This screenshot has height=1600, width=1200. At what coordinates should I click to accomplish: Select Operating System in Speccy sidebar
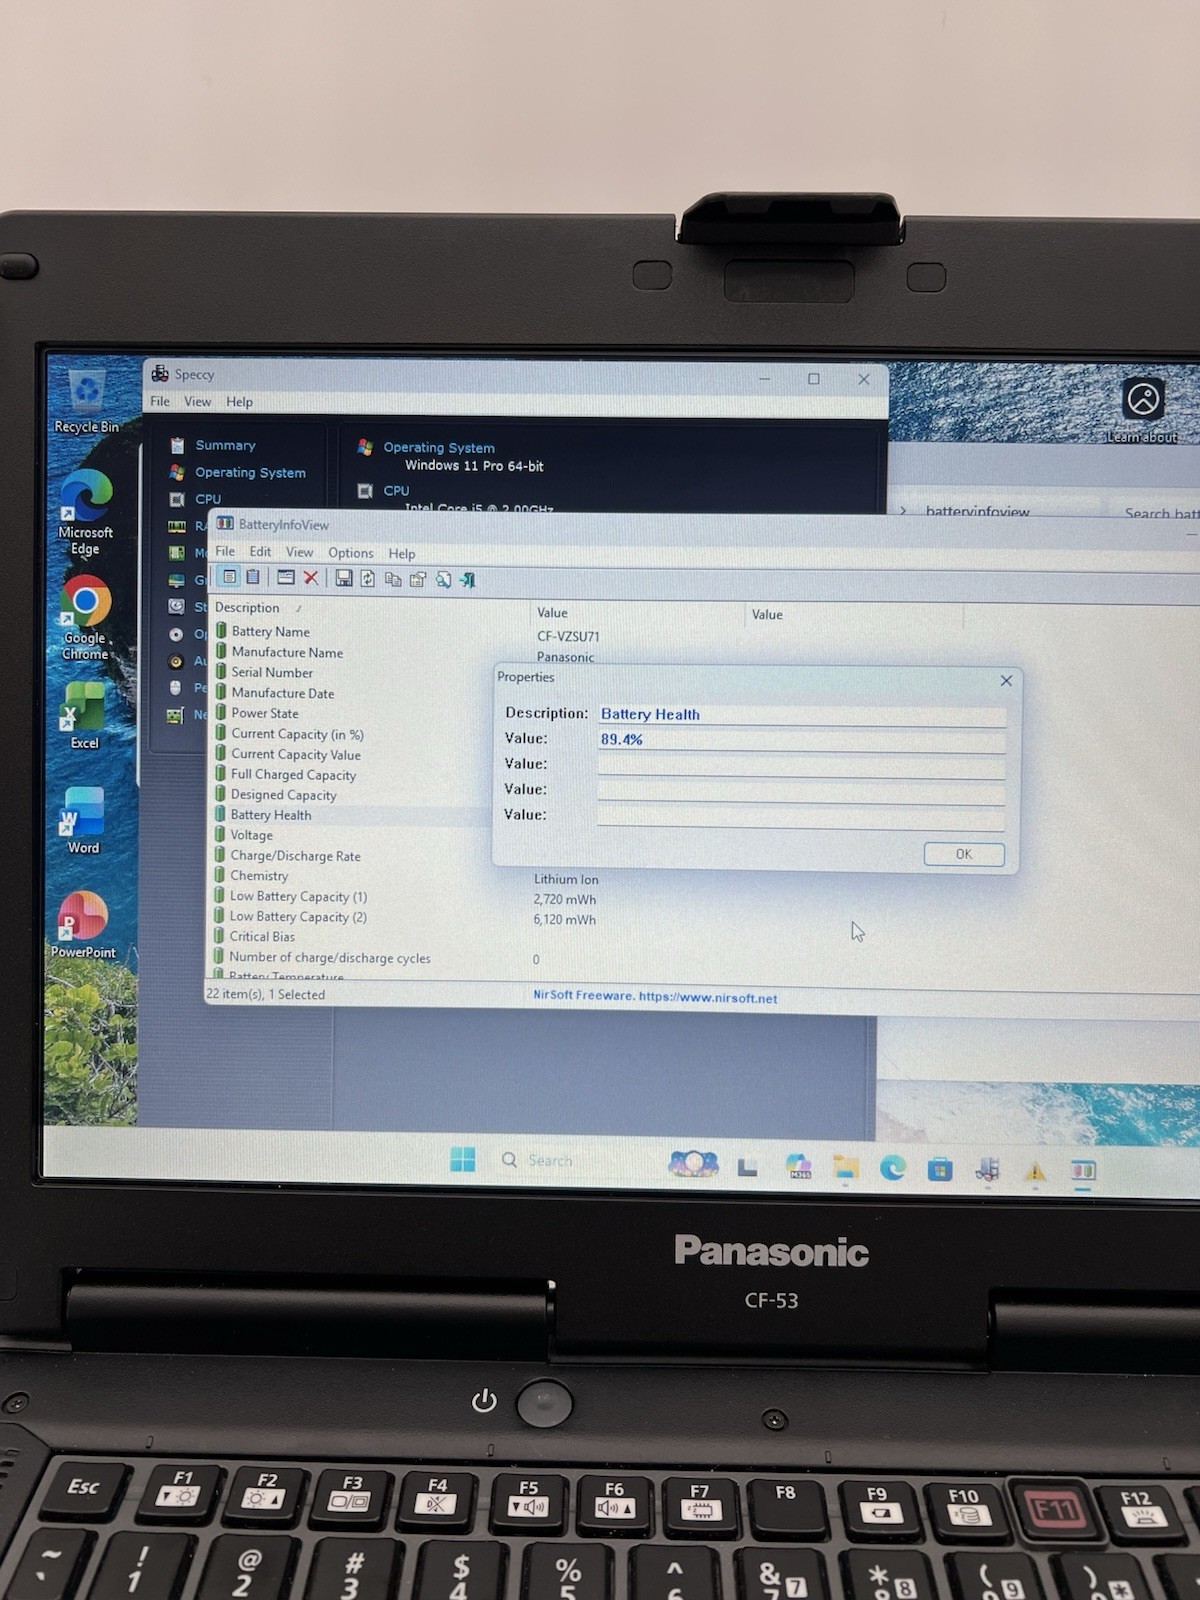pyautogui.click(x=250, y=472)
